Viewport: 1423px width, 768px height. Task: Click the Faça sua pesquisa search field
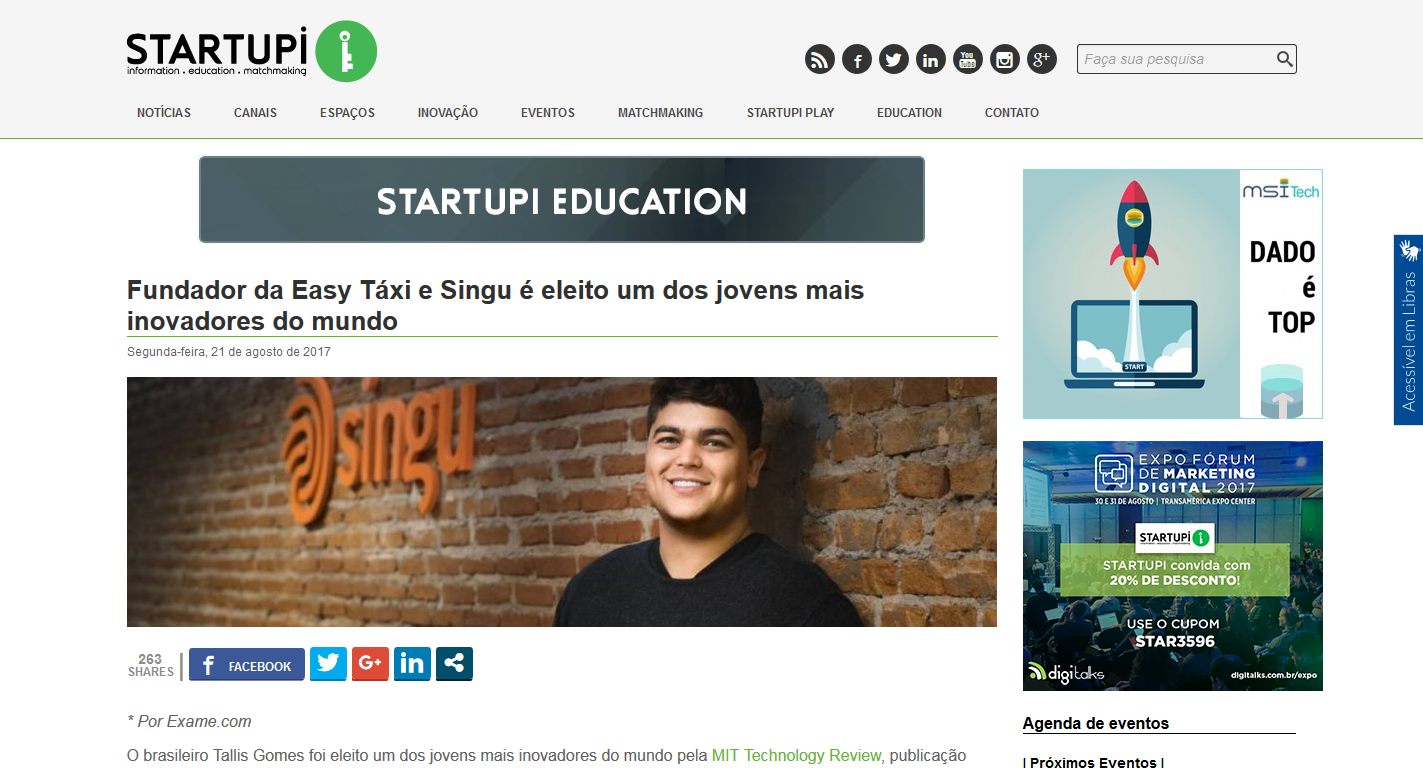pyautogui.click(x=1176, y=59)
